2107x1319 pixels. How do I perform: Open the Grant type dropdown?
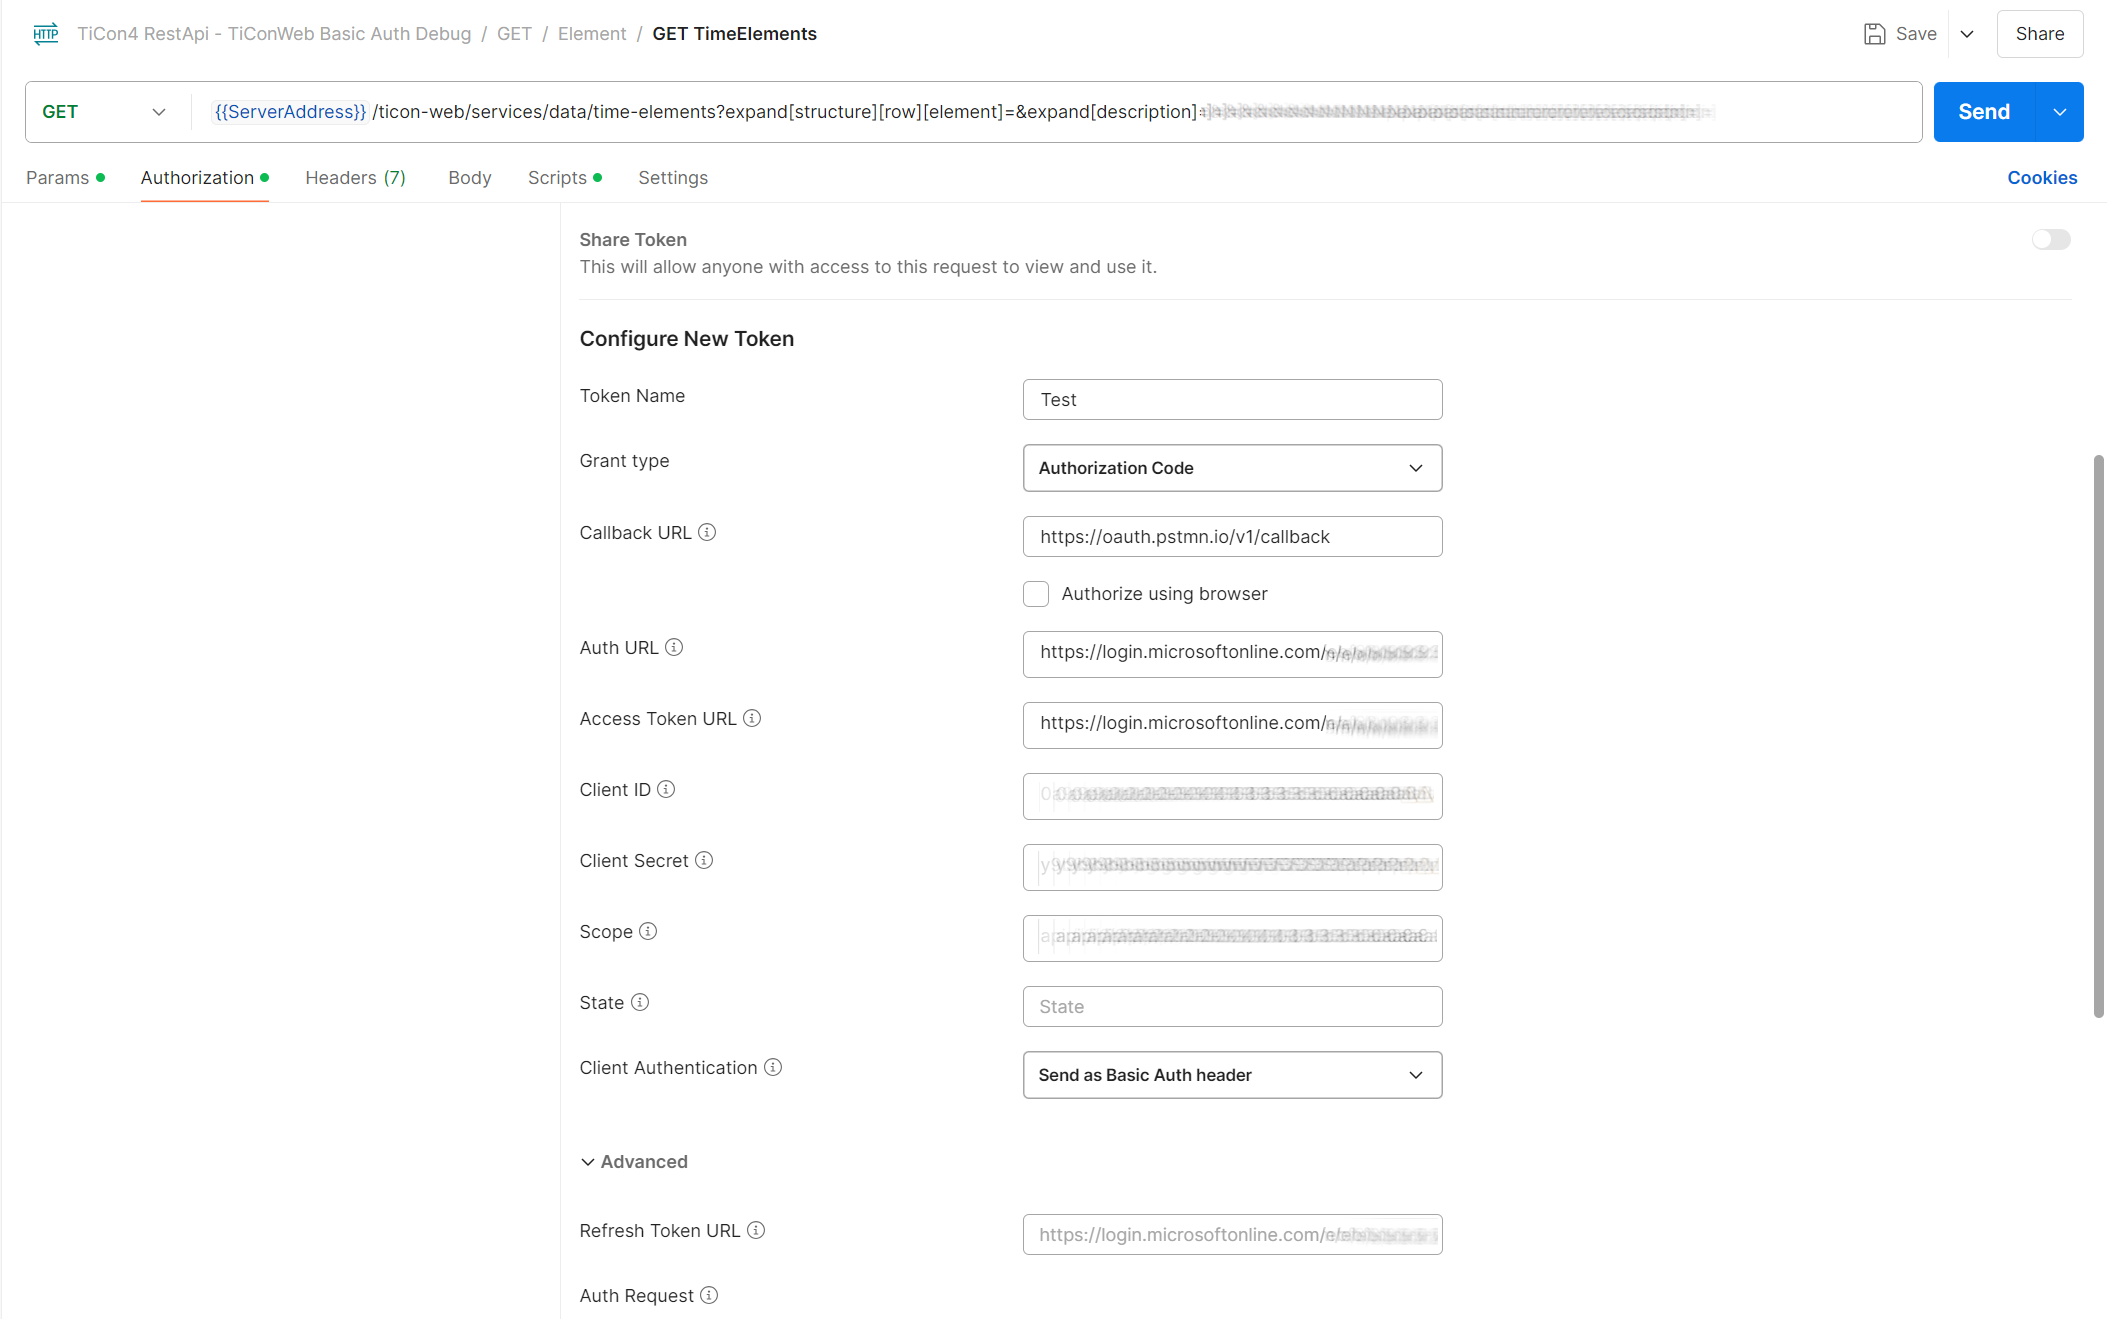[x=1232, y=468]
